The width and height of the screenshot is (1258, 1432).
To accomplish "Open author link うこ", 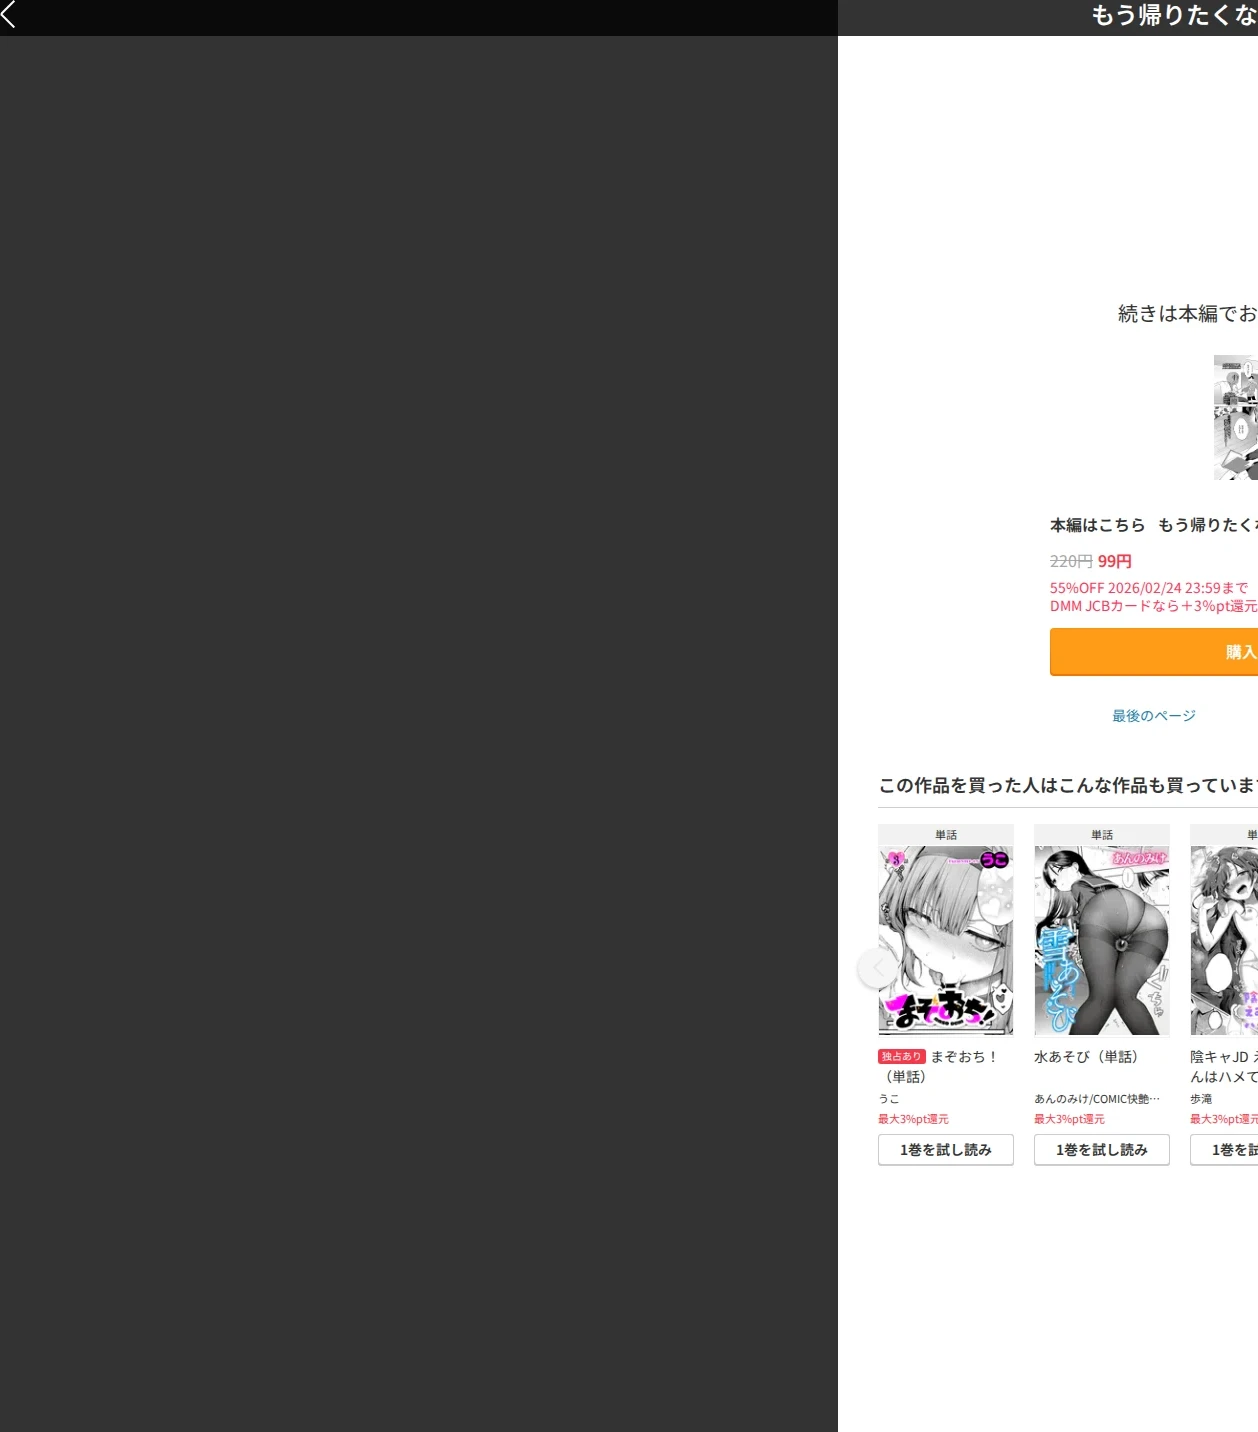I will tap(889, 1098).
